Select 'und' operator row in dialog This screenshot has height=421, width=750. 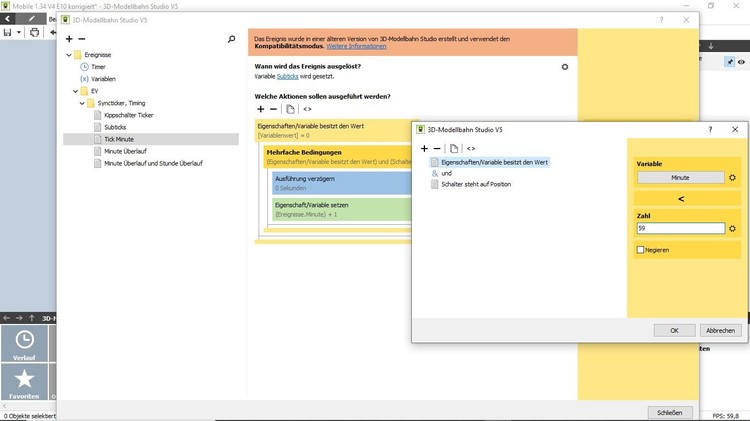point(446,173)
